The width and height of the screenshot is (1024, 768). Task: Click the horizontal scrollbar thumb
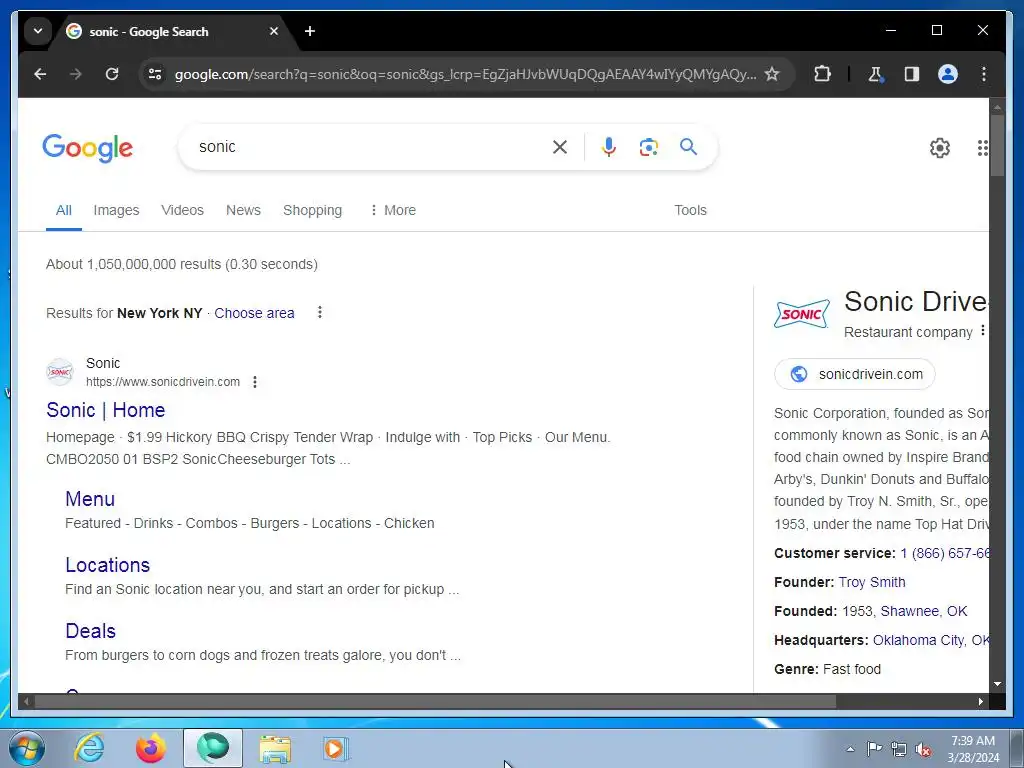click(435, 701)
